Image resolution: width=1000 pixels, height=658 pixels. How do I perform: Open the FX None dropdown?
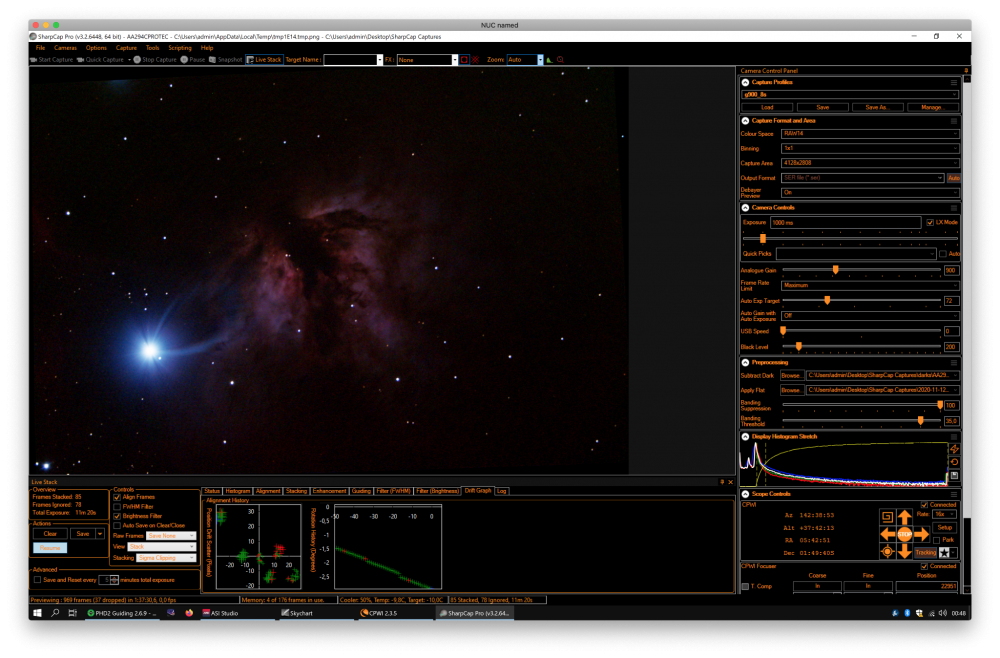(x=427, y=59)
